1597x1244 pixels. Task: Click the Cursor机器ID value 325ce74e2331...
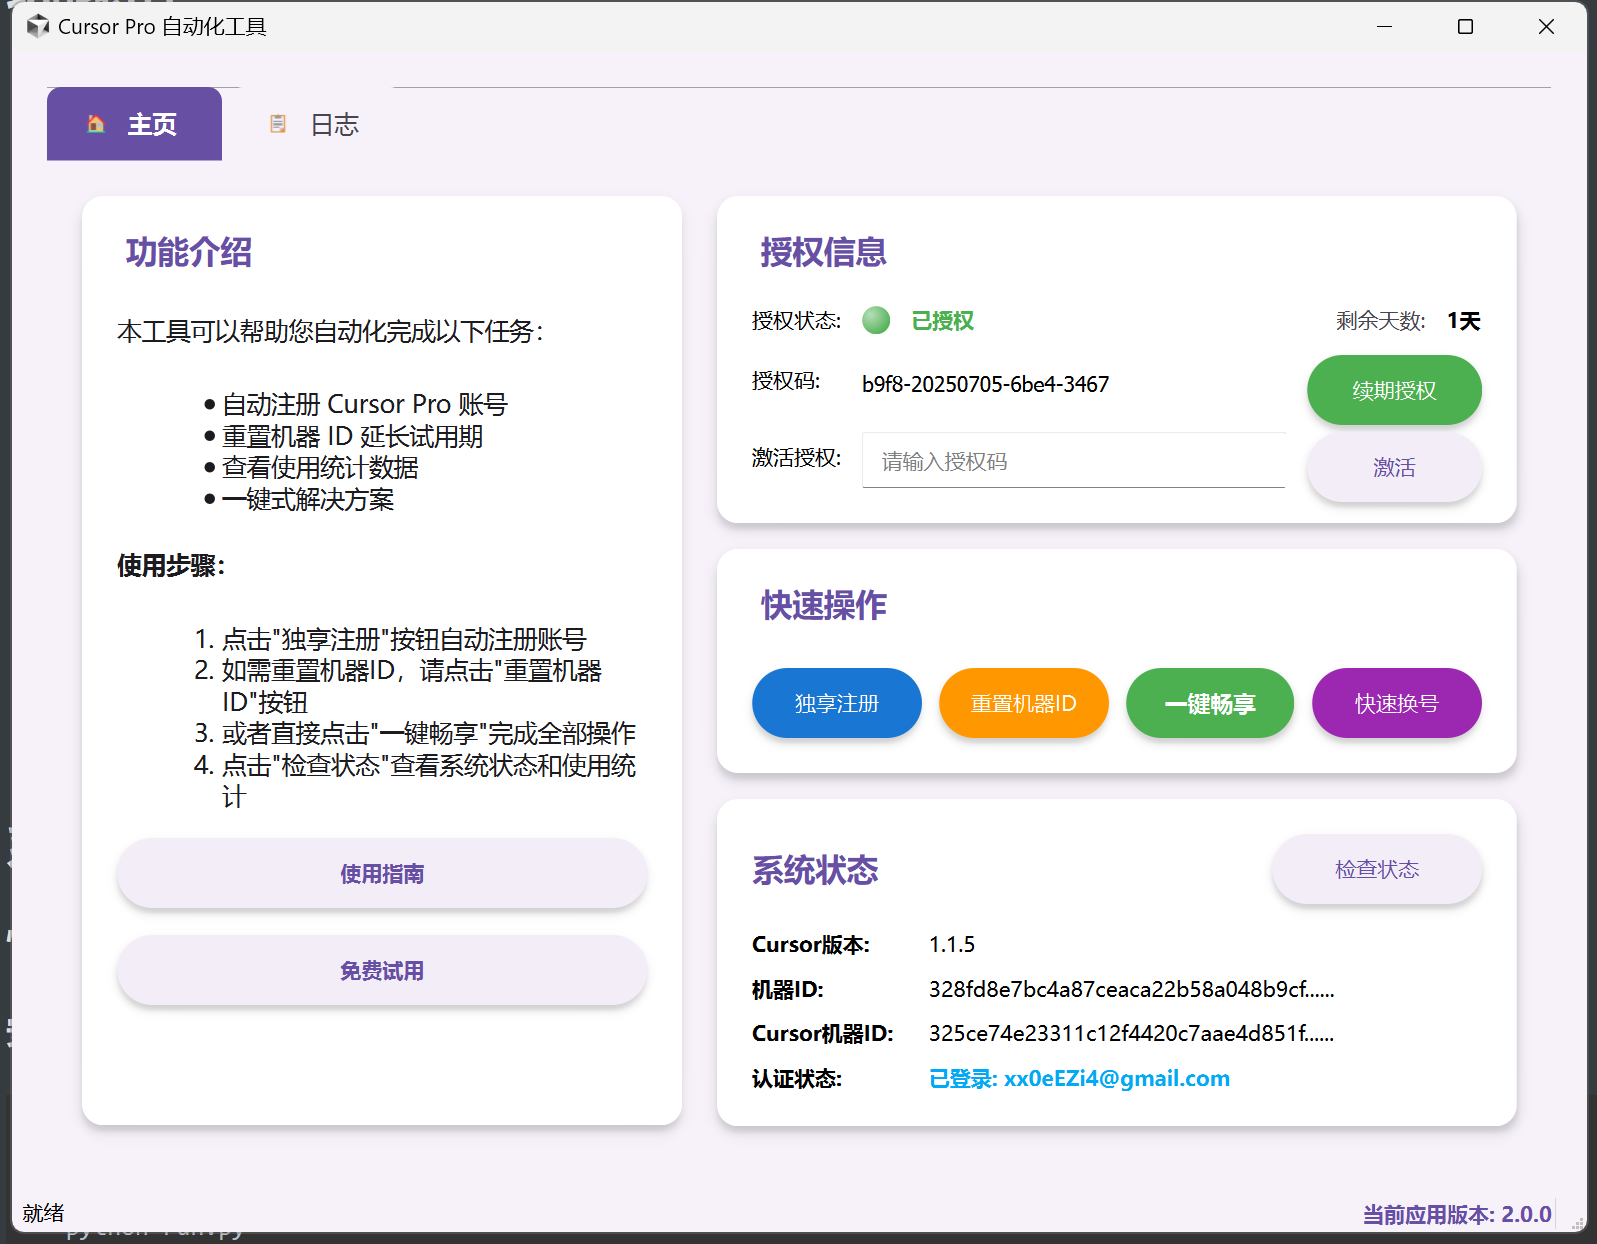click(x=1131, y=1033)
